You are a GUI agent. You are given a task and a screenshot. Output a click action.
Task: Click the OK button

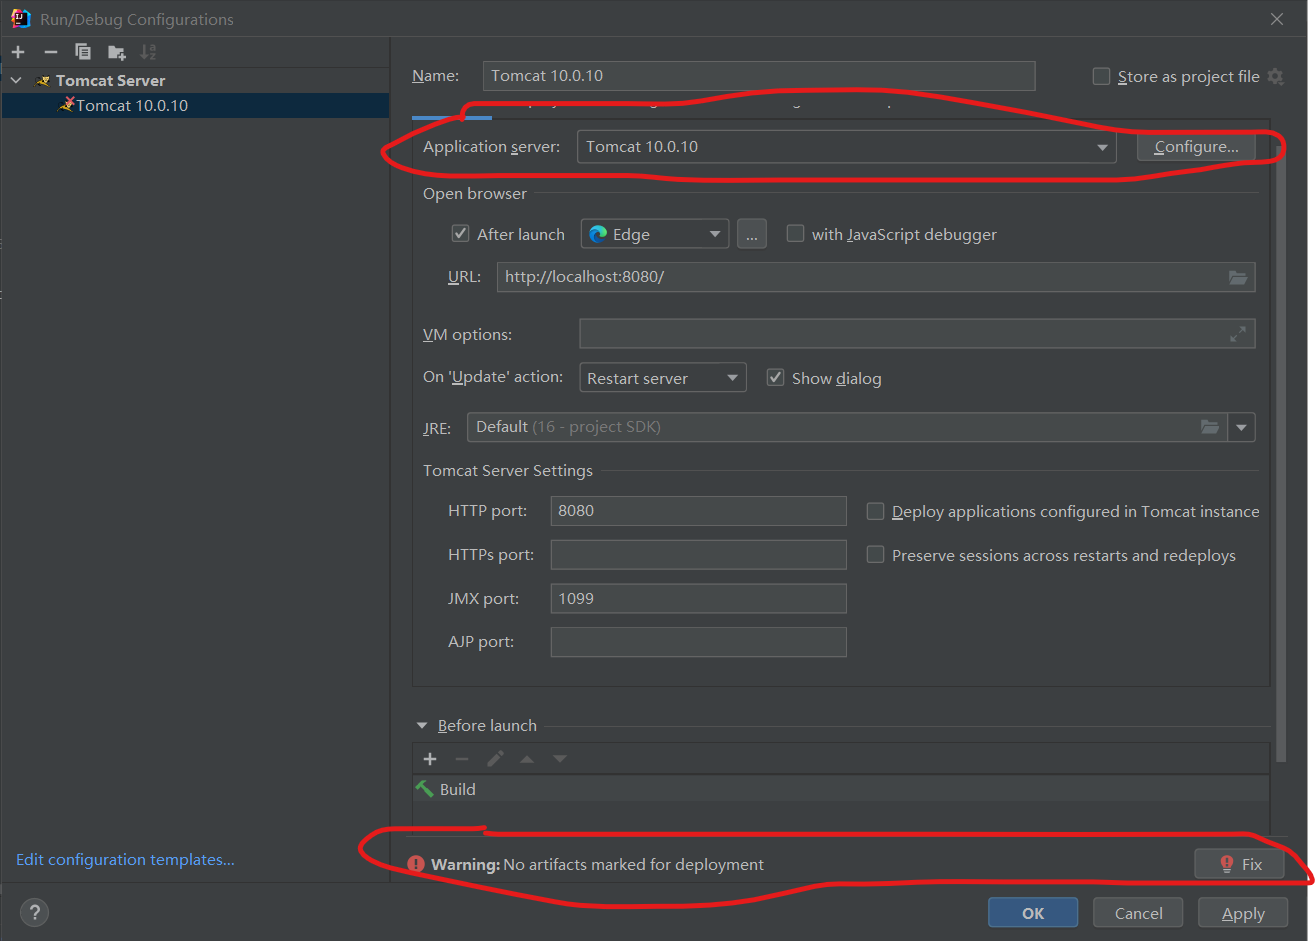point(1033,913)
